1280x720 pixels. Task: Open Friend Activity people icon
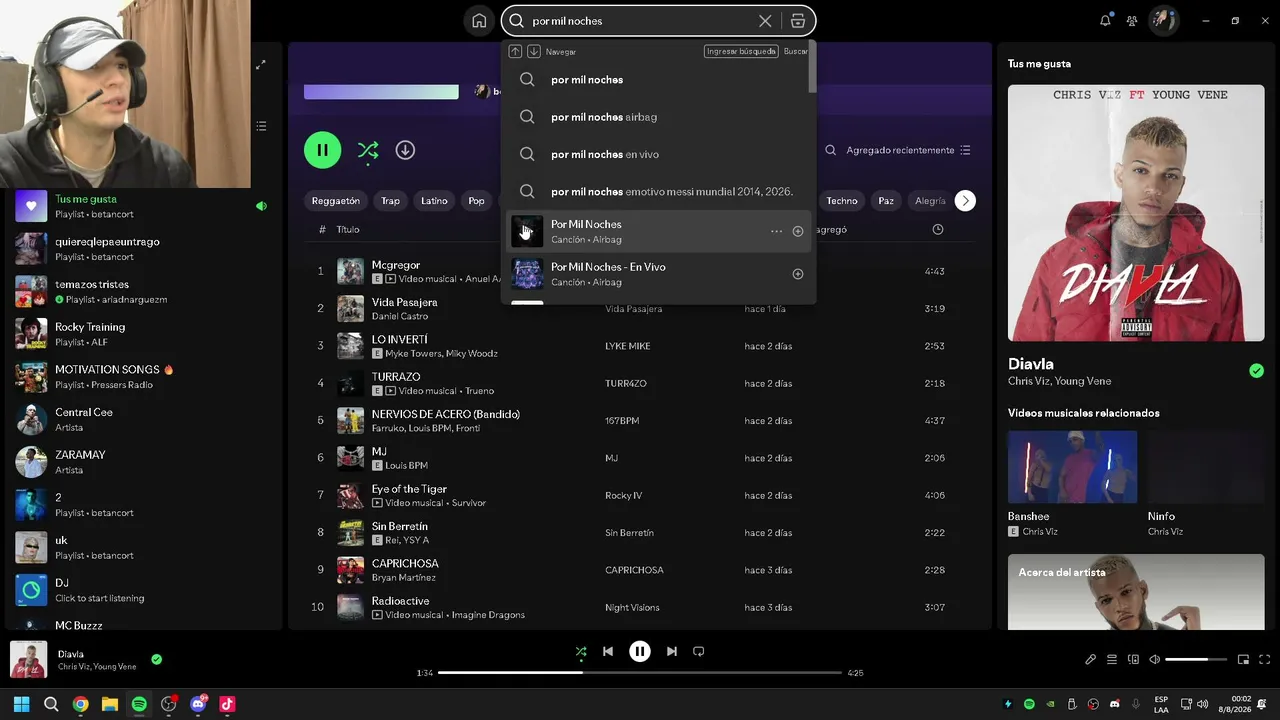(1132, 20)
